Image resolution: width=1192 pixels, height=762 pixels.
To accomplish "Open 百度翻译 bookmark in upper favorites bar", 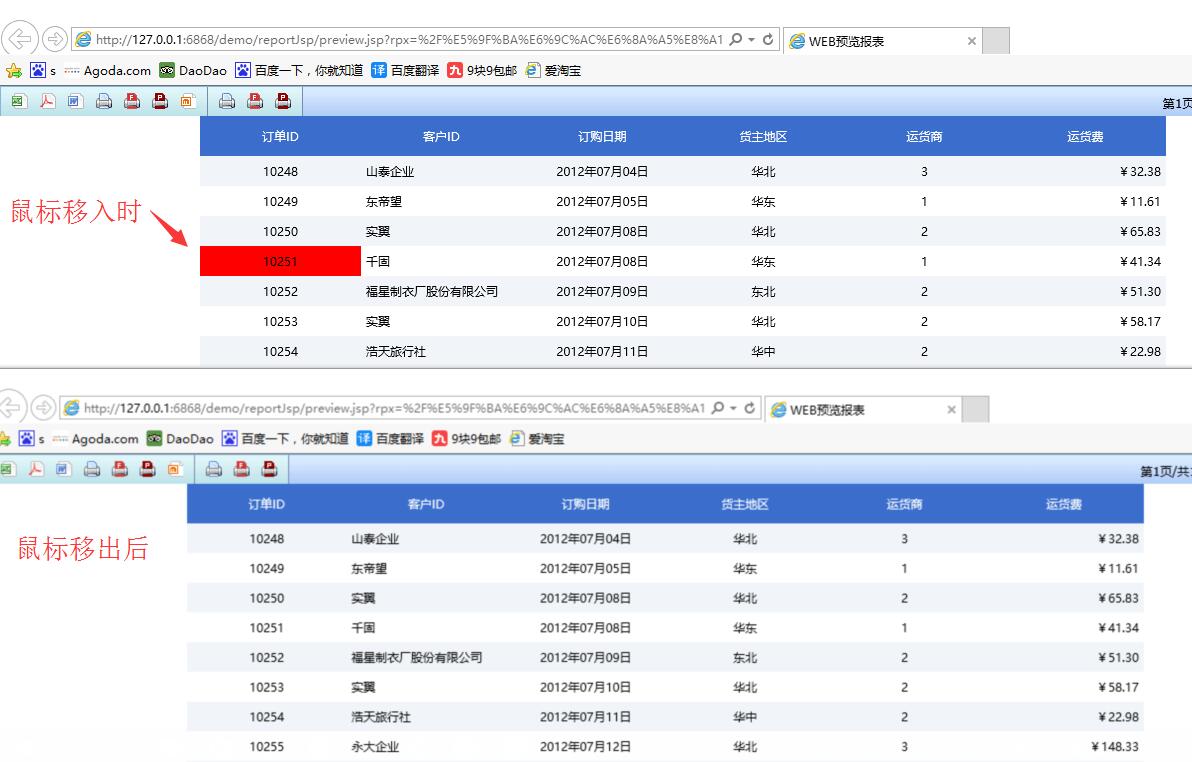I will (405, 70).
